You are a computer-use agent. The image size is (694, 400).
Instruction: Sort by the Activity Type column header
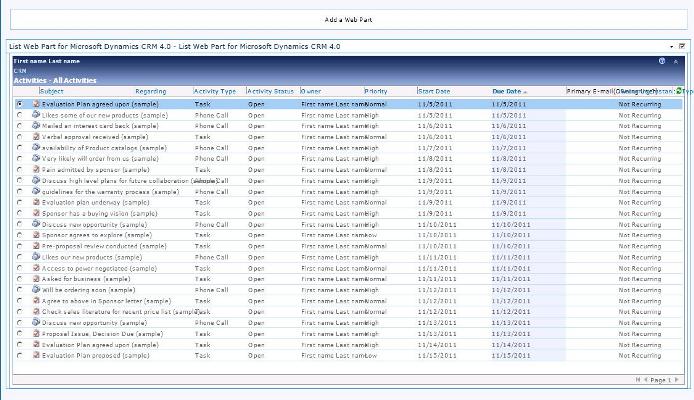point(214,91)
